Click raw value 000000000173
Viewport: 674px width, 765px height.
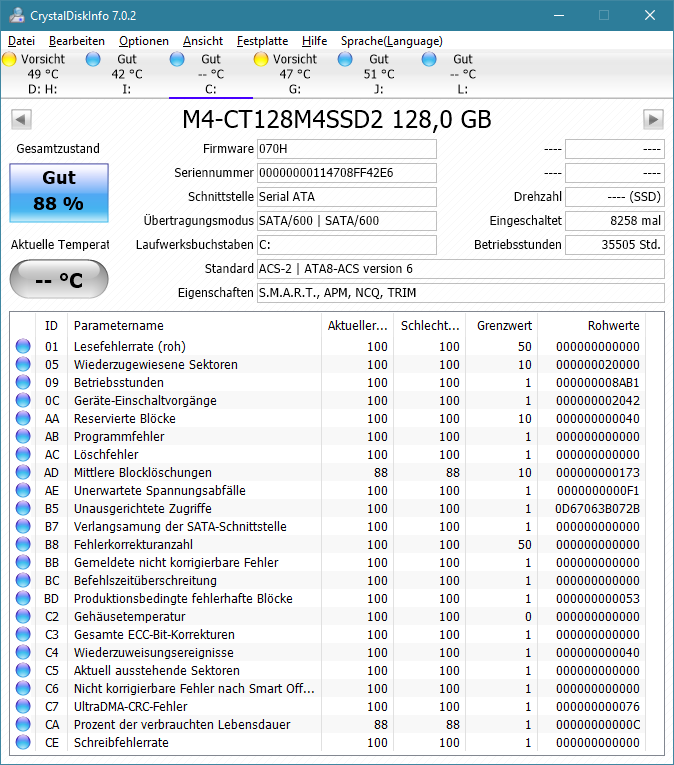(x=597, y=472)
